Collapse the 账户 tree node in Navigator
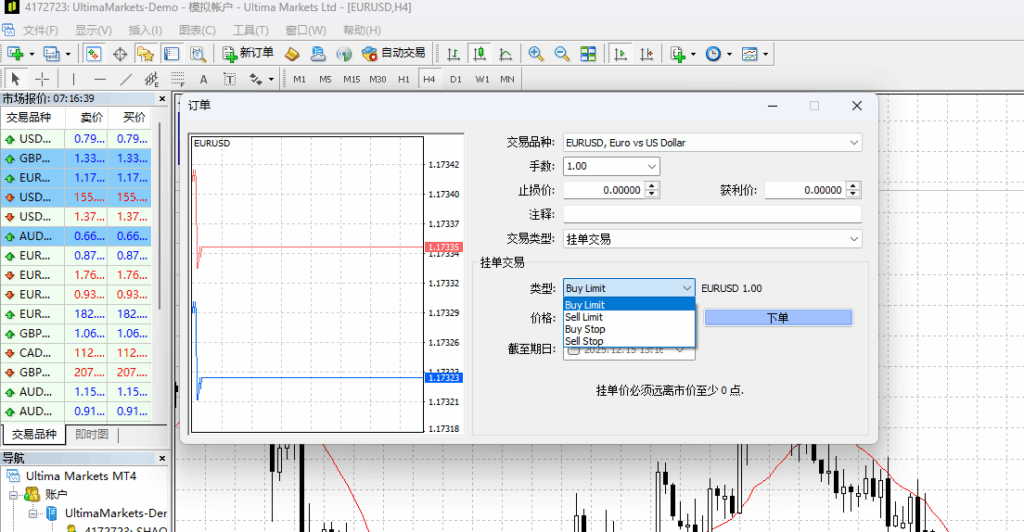Viewport: 1024px width, 532px height. pyautogui.click(x=14, y=495)
